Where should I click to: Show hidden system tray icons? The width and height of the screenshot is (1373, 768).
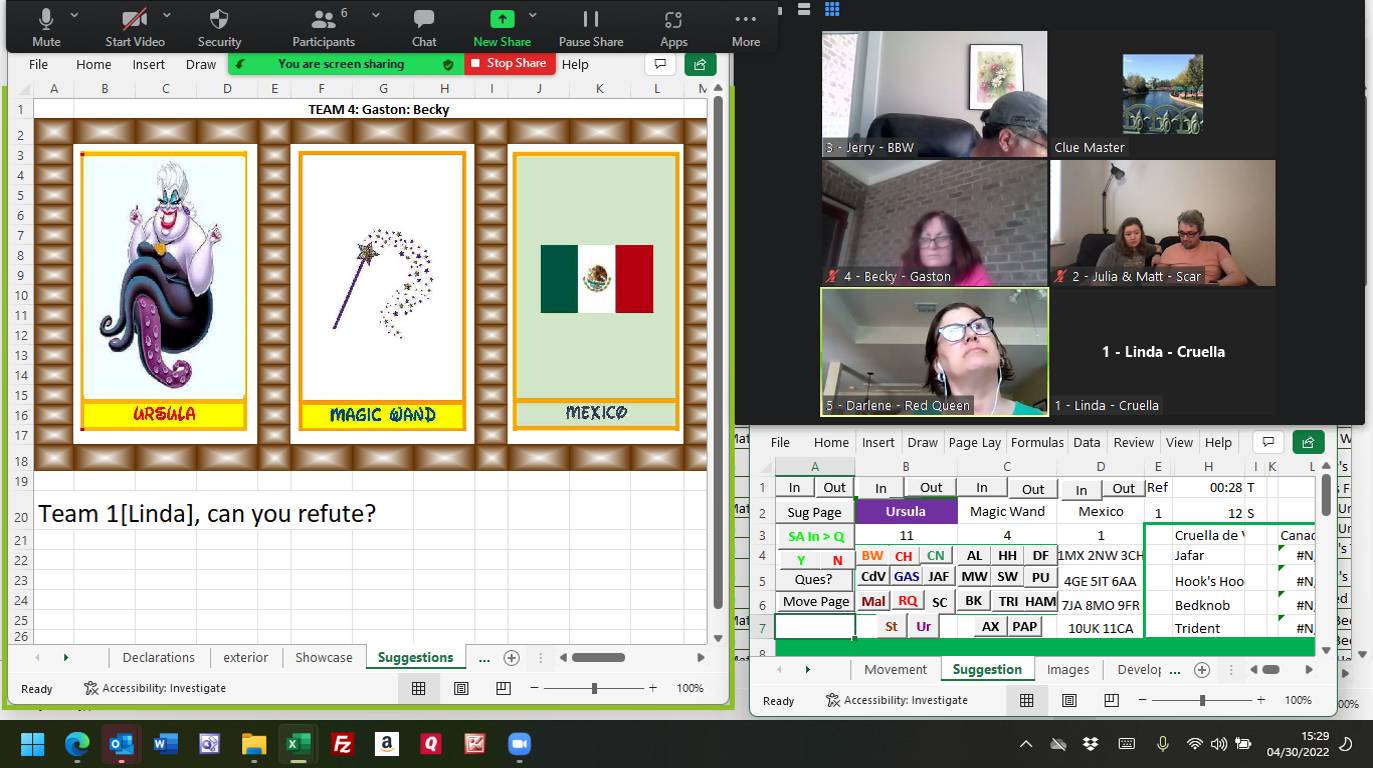click(x=1025, y=744)
